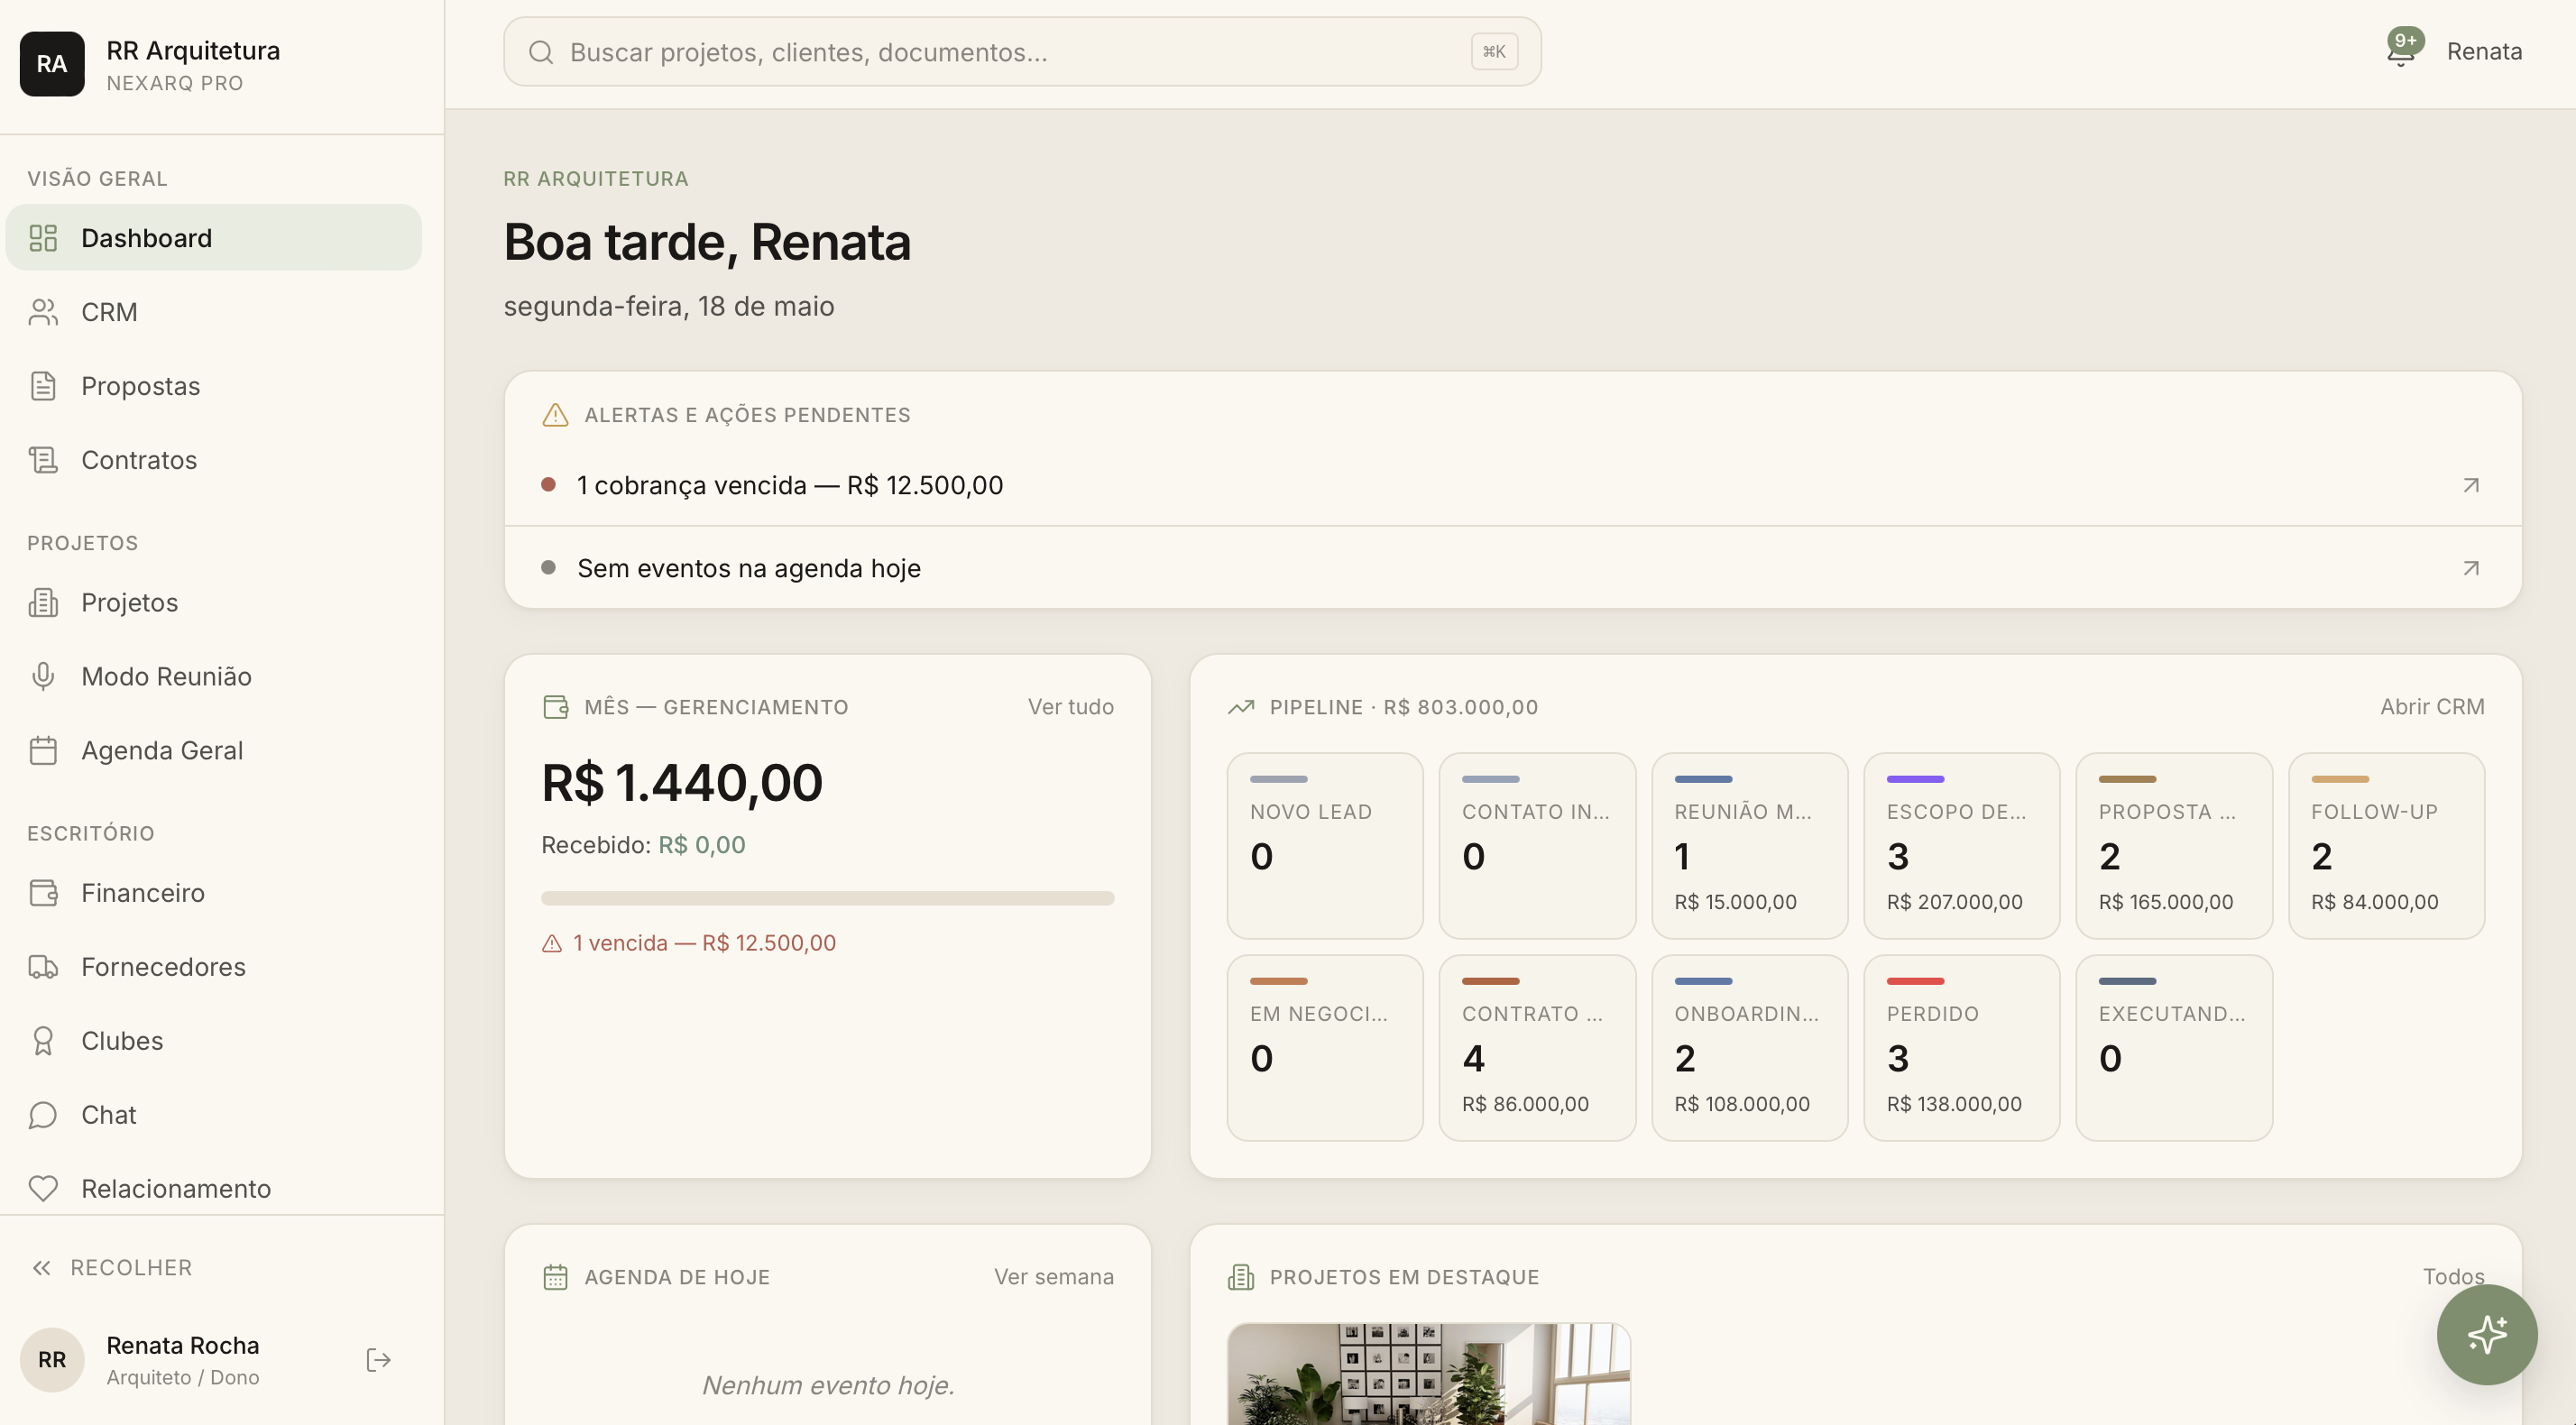Open Chat in sidebar
This screenshot has width=2576, height=1425.
214,1115
